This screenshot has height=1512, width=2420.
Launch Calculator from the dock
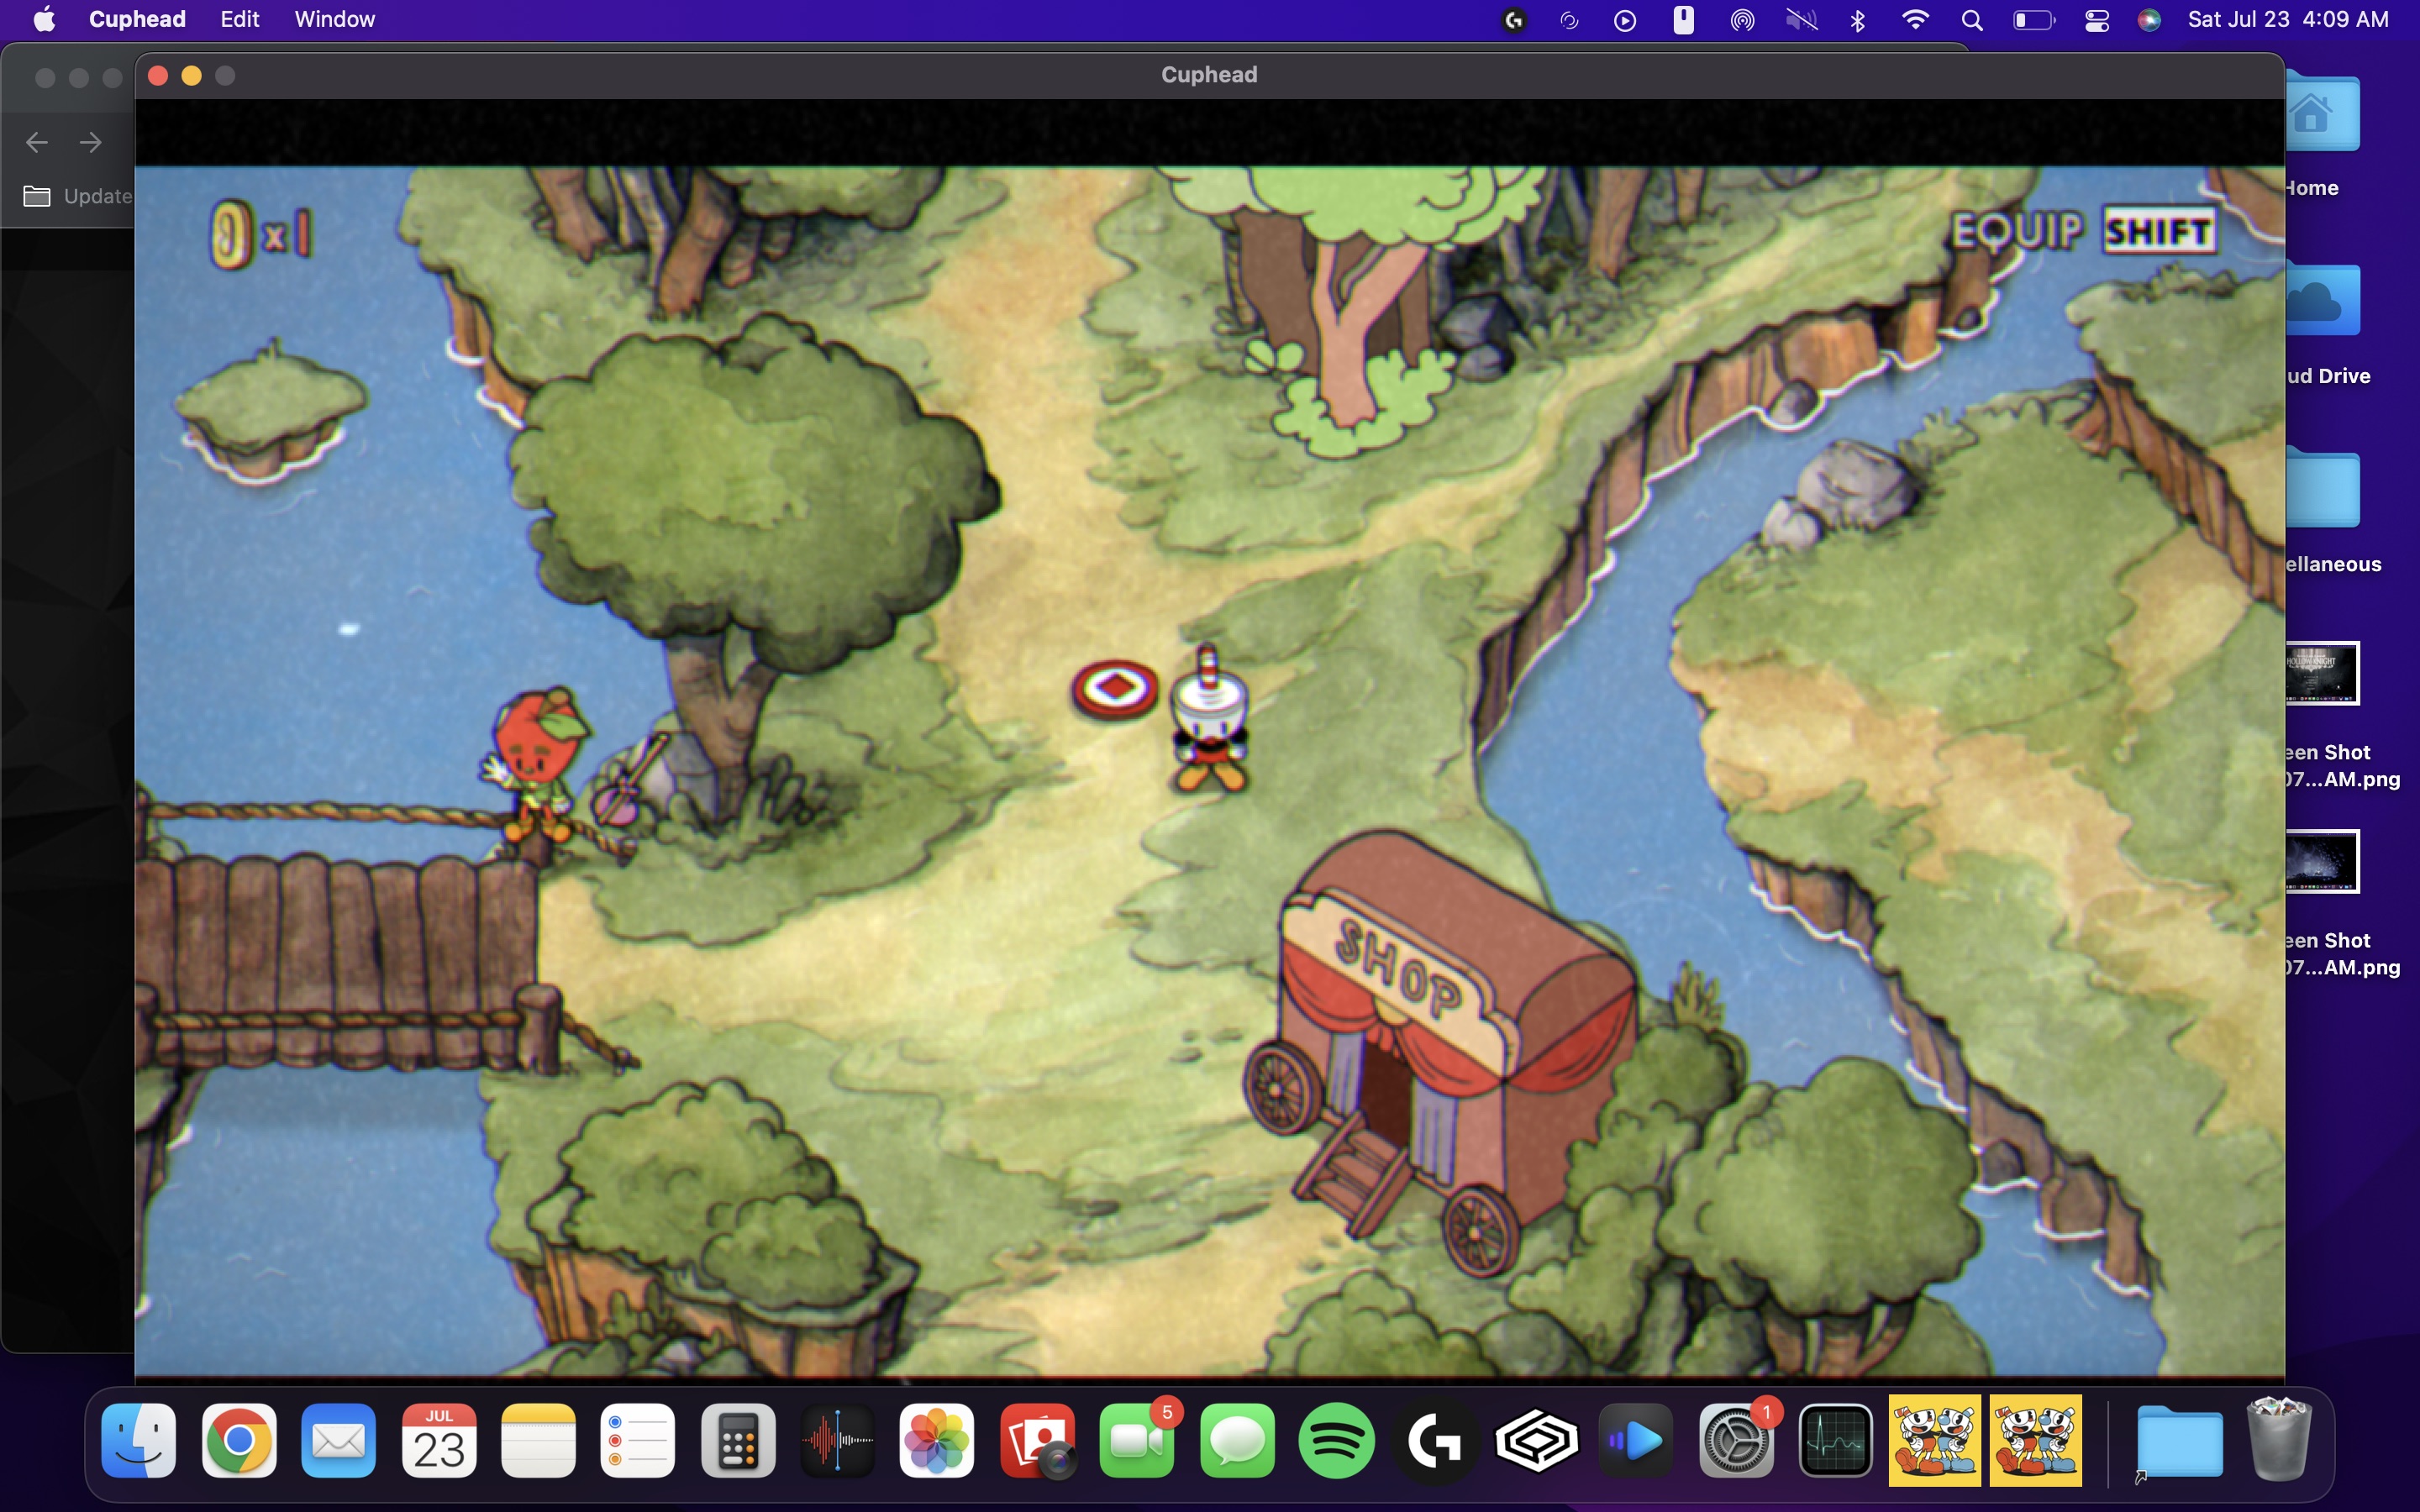click(738, 1440)
